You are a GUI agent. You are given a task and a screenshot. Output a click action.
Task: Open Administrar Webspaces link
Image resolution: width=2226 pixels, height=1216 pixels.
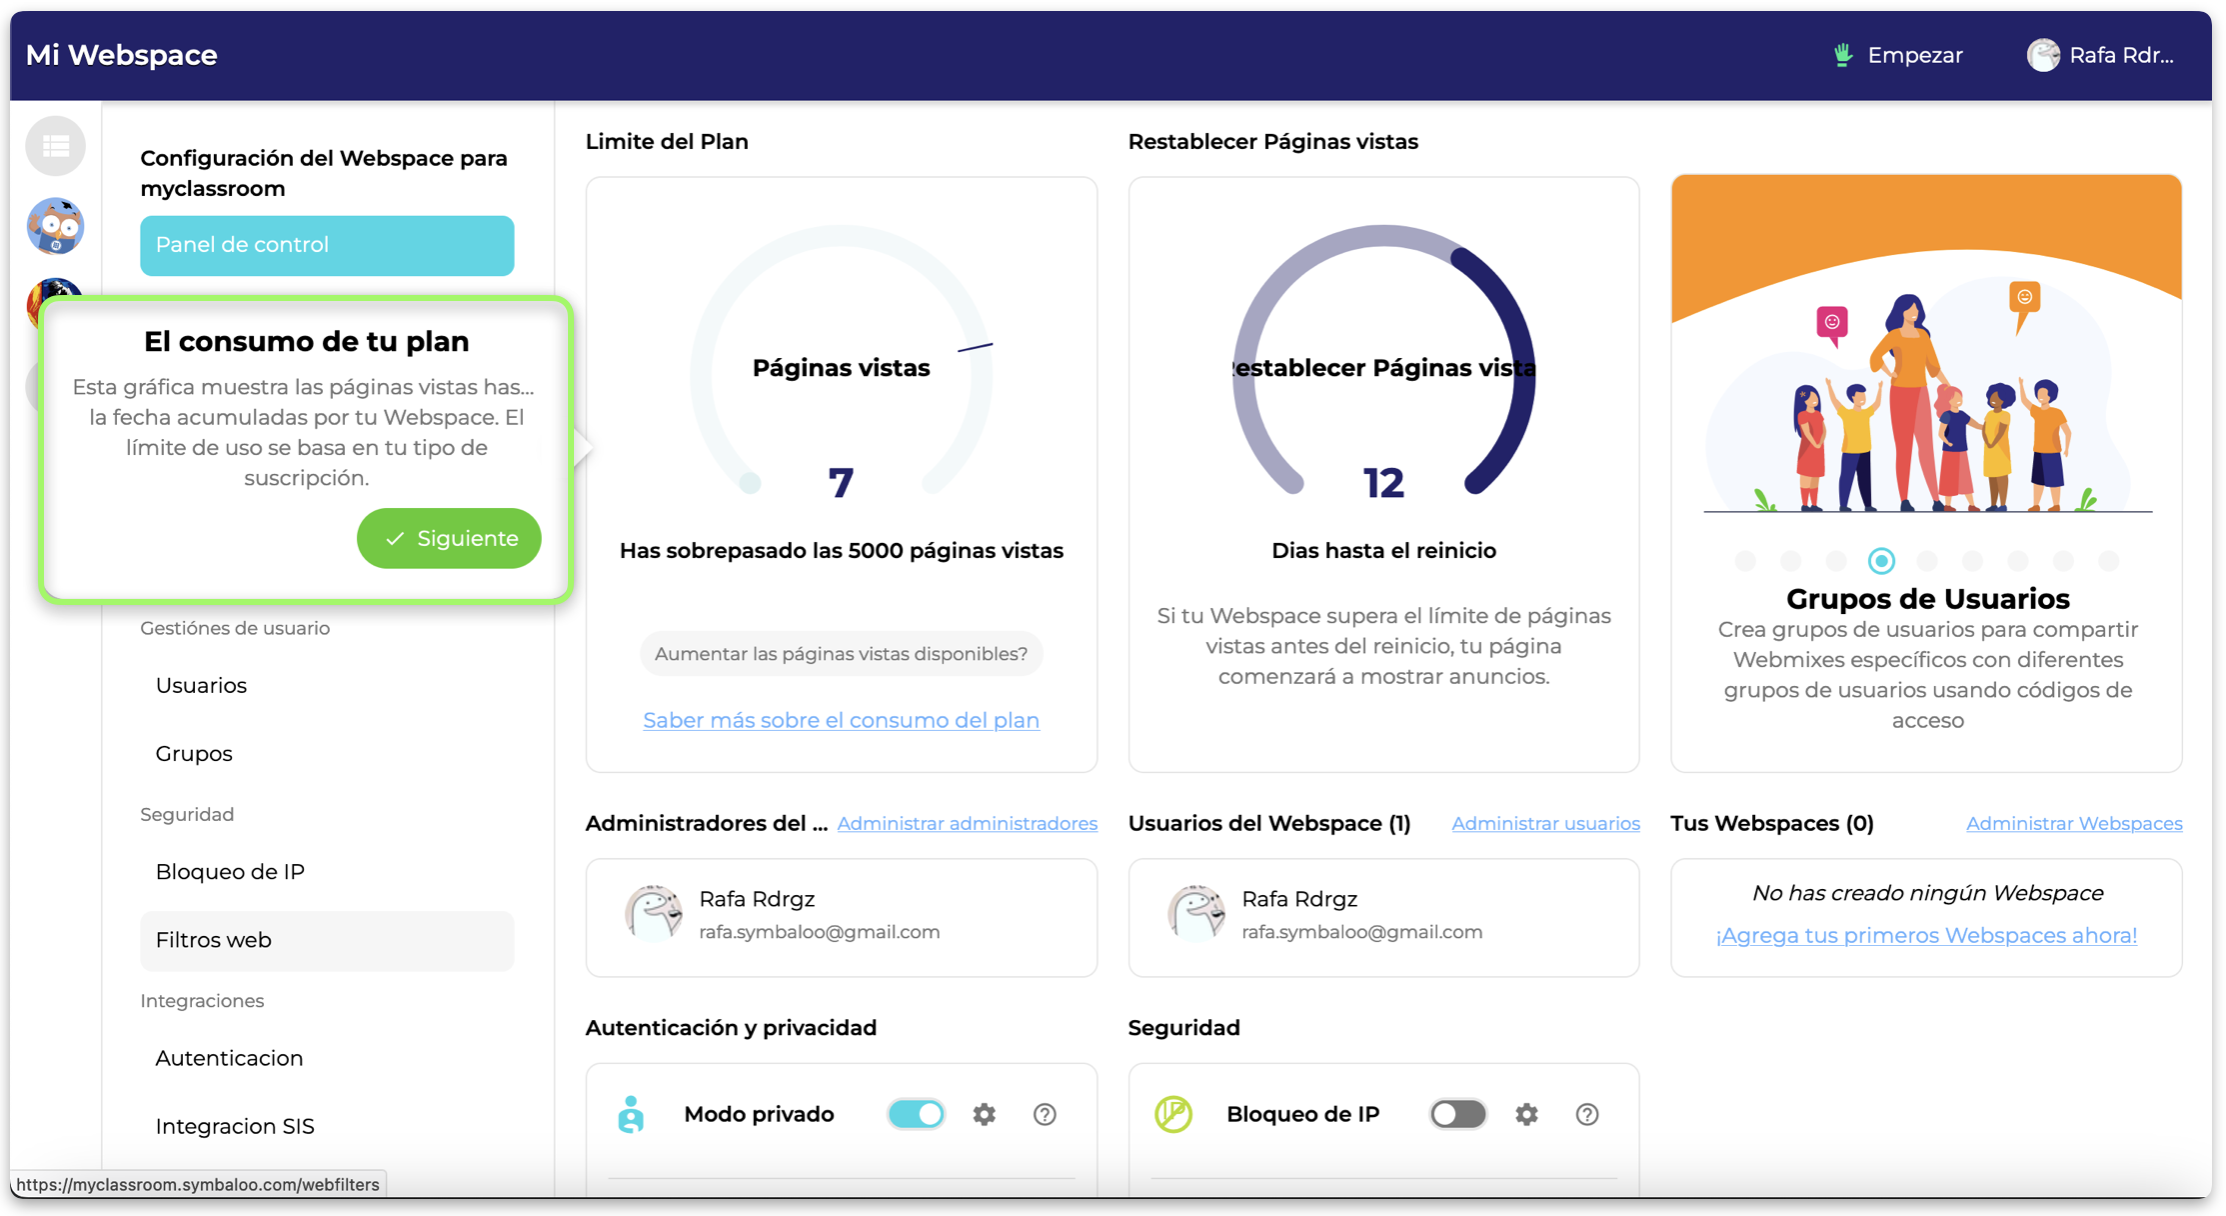click(2074, 823)
